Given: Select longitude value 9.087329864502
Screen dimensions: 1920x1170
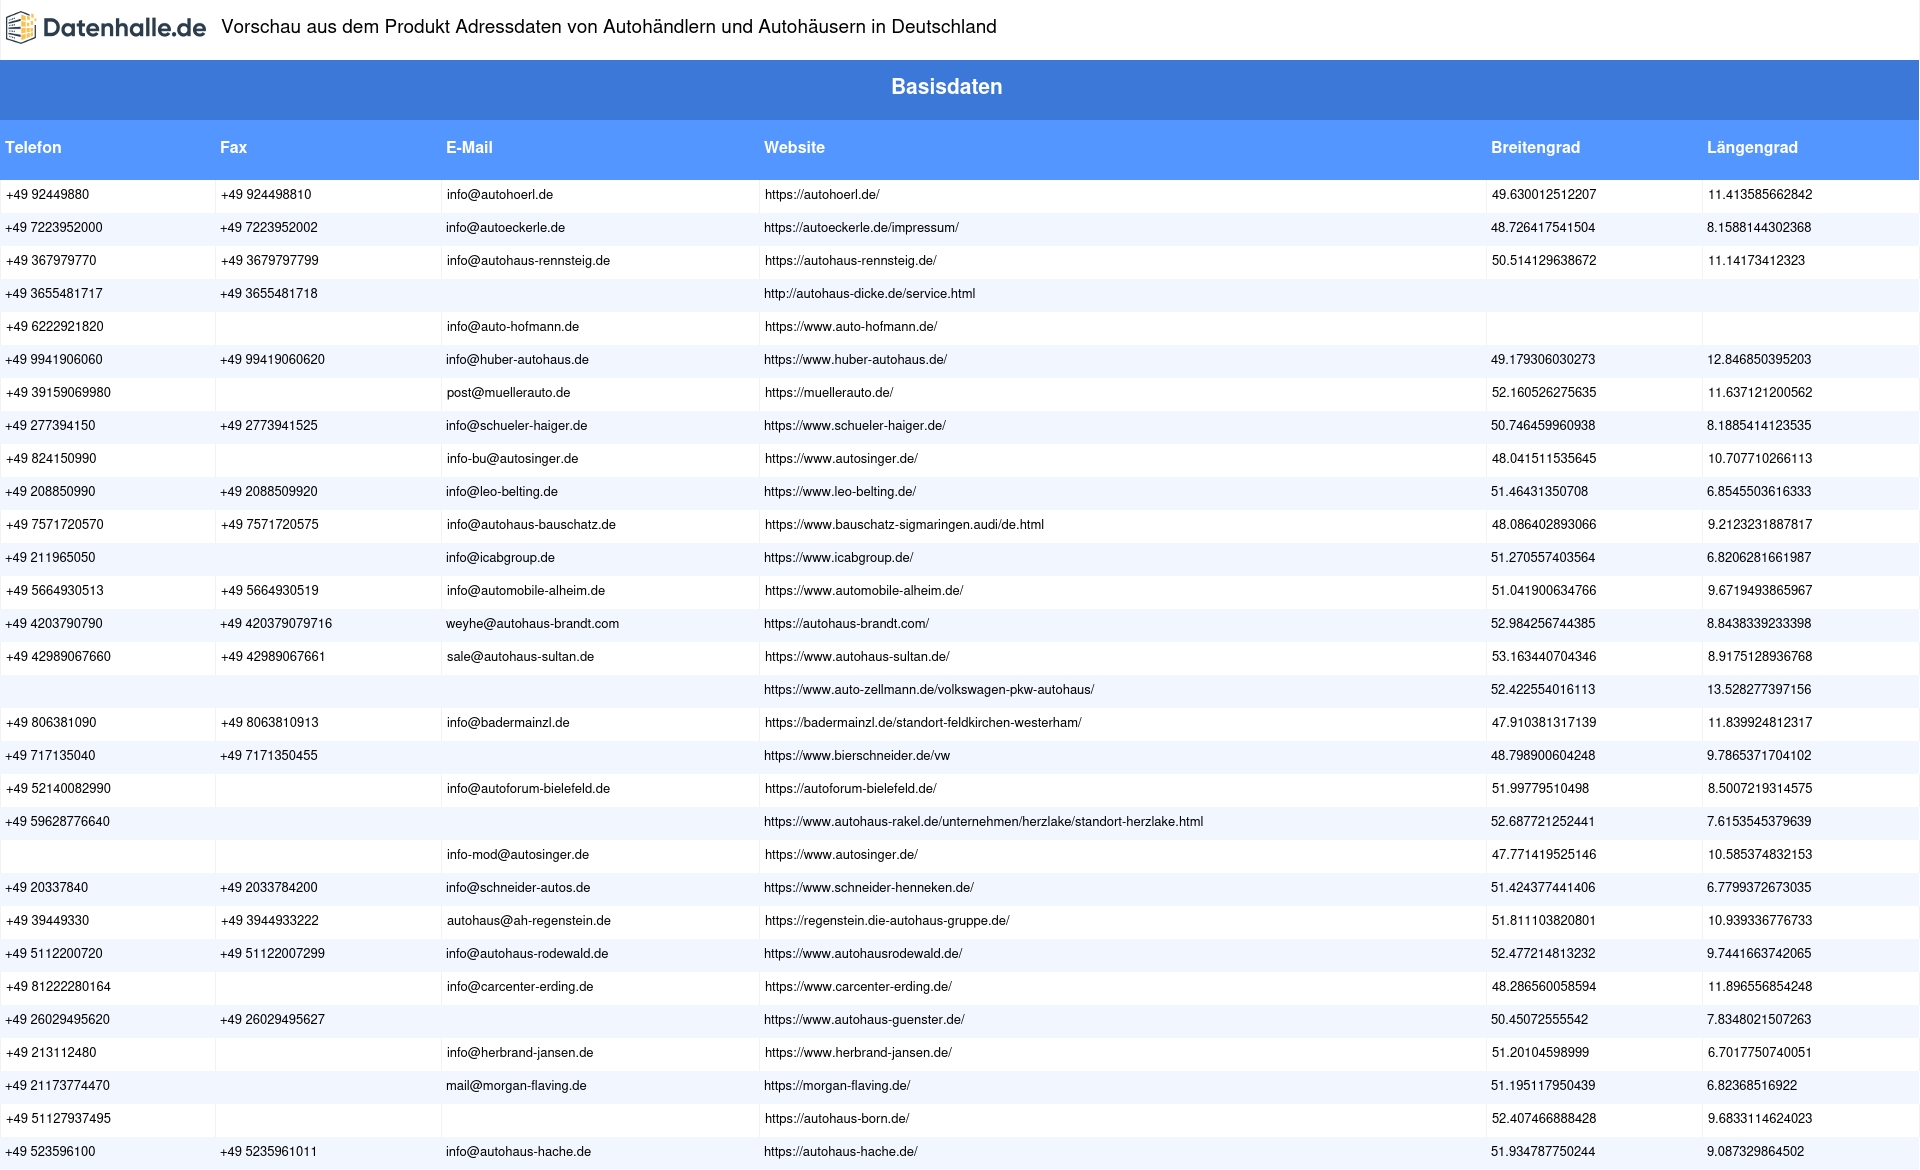Looking at the screenshot, I should (1755, 1152).
